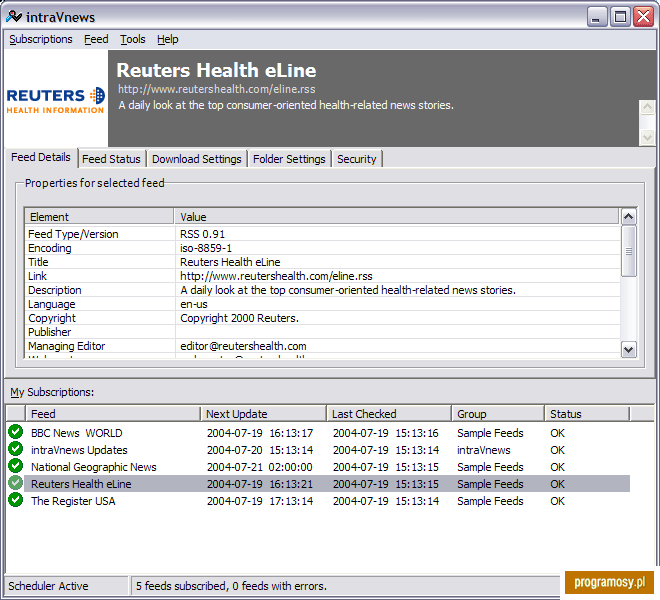Click the green check icon for National Geographic News

point(16,466)
